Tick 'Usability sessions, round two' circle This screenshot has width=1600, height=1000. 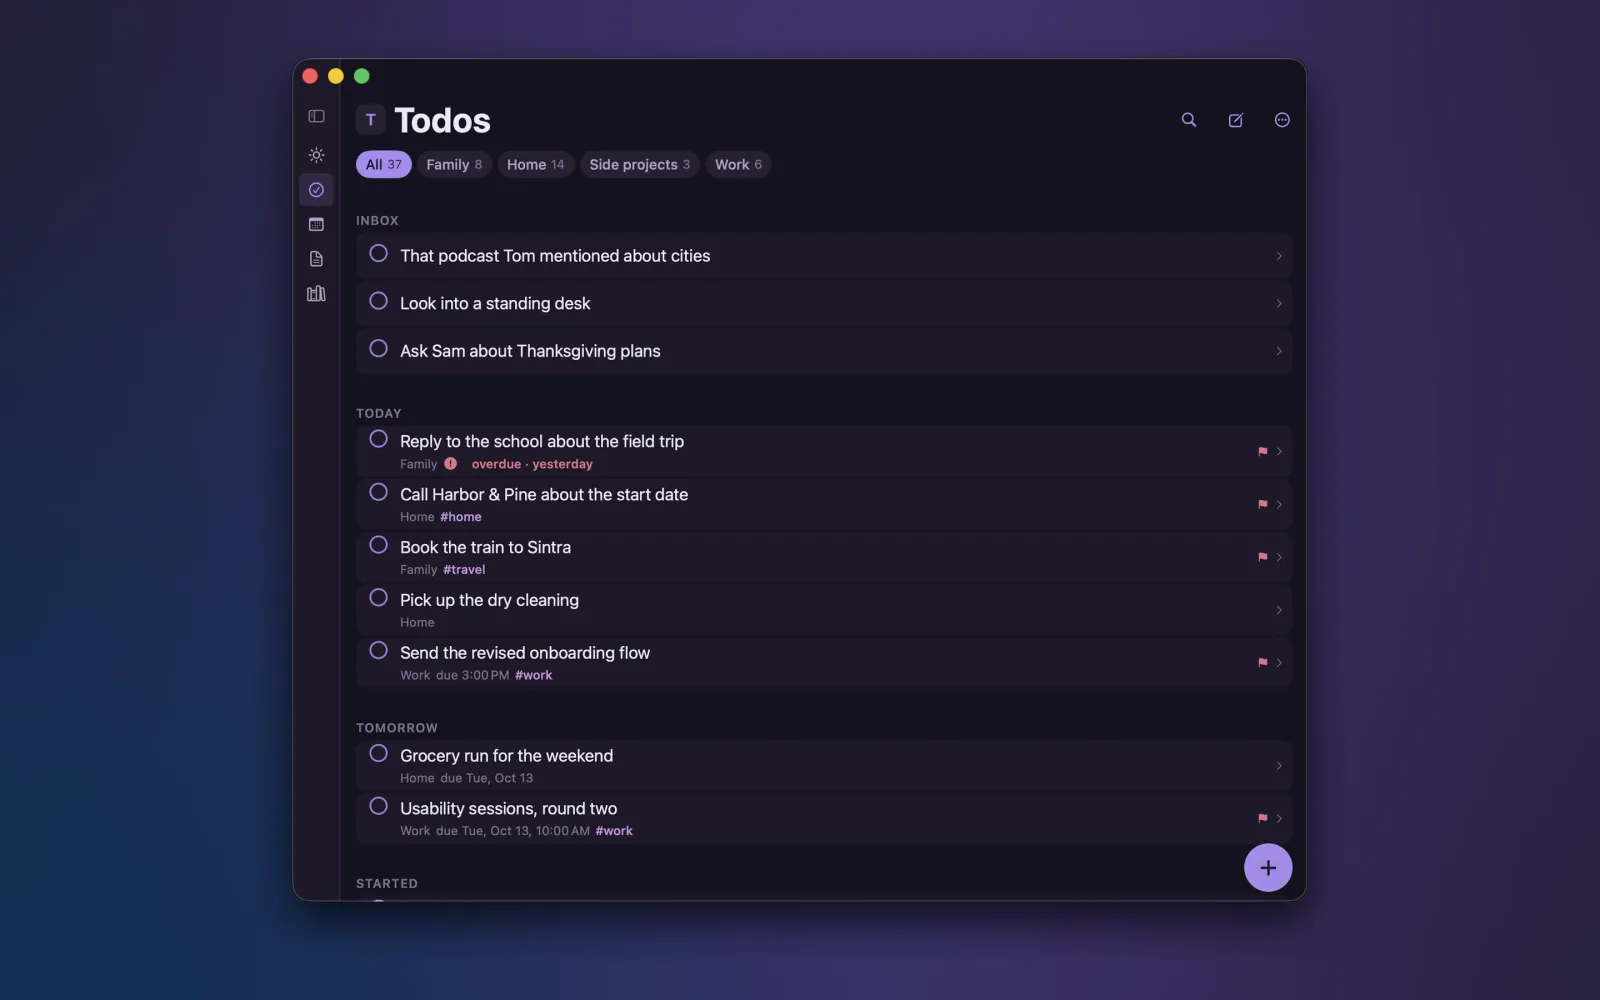pyautogui.click(x=378, y=806)
